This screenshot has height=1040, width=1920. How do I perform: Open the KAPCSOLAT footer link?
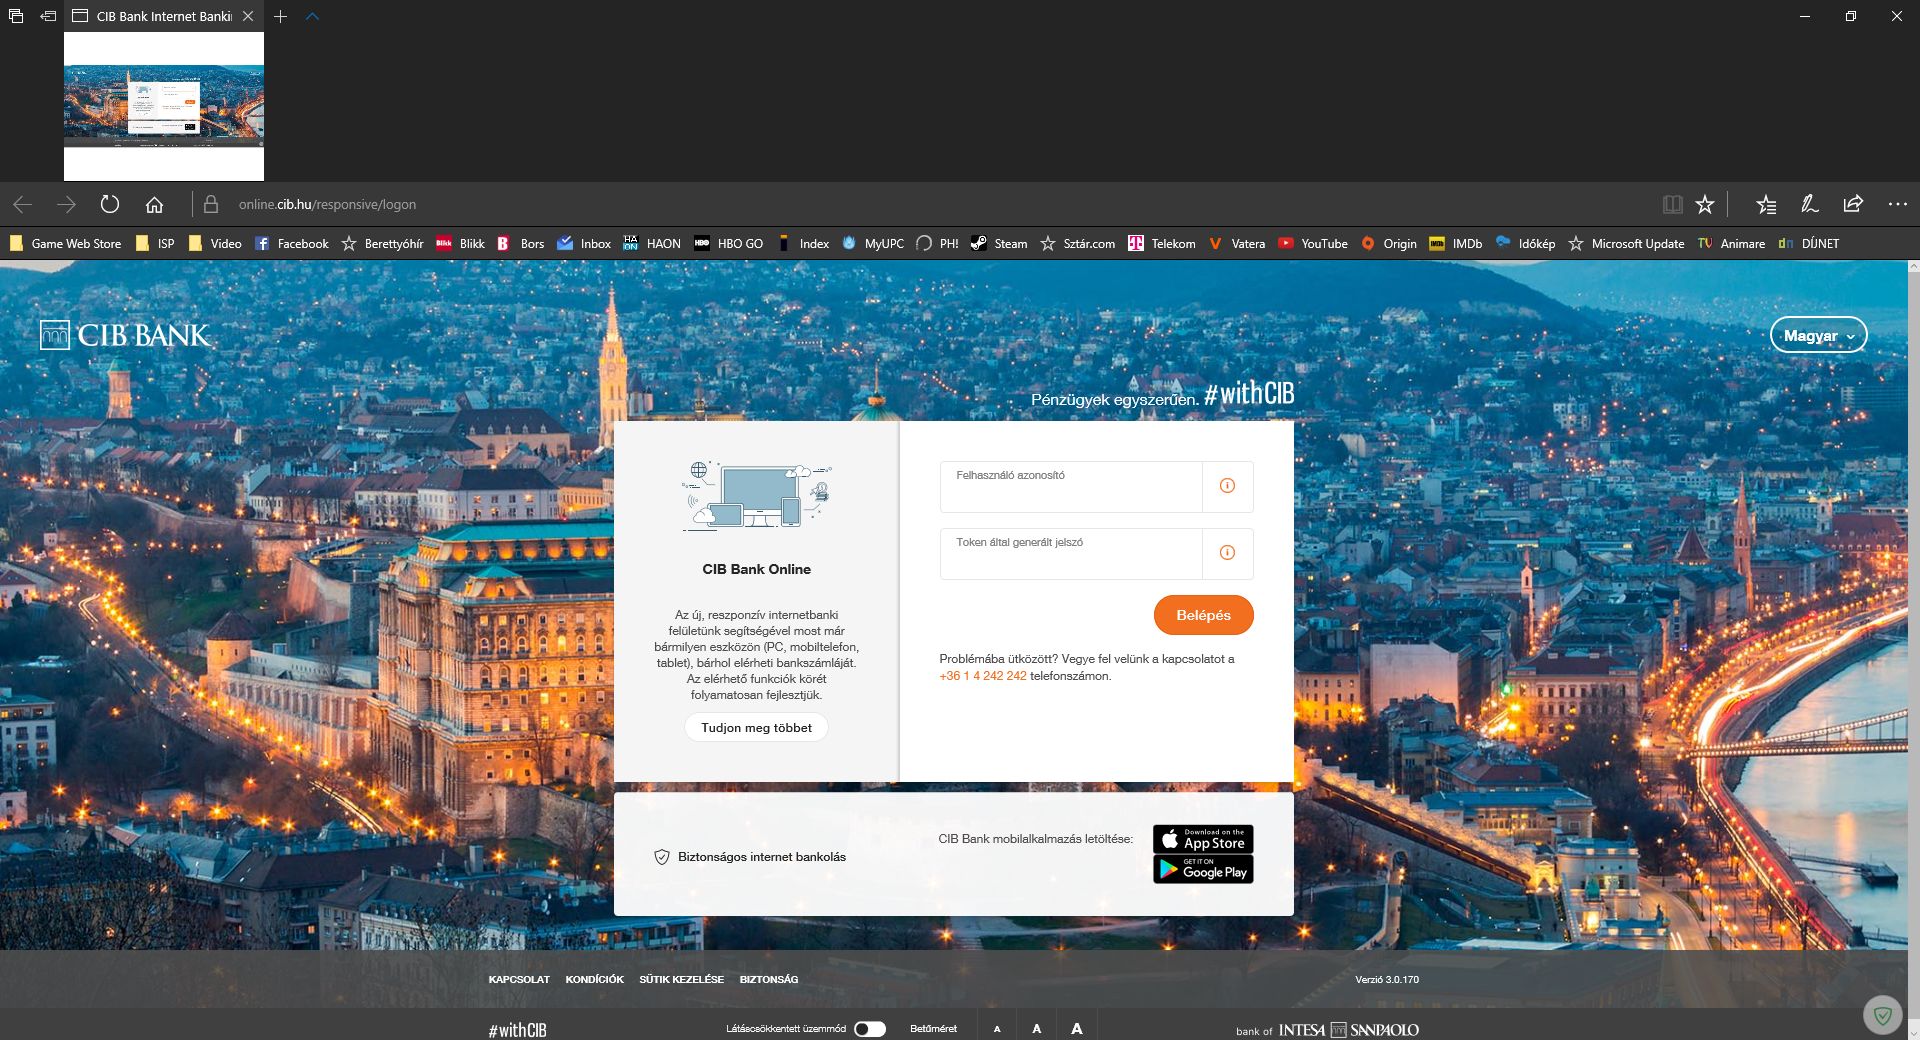pos(519,980)
